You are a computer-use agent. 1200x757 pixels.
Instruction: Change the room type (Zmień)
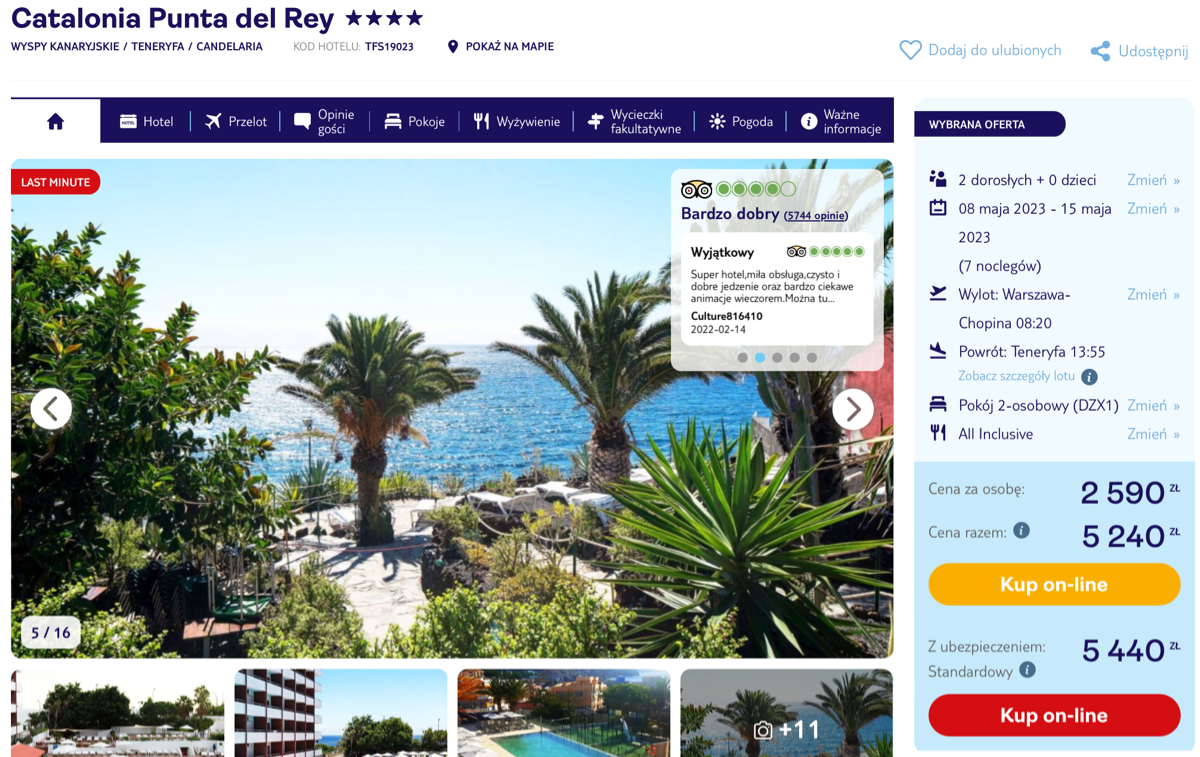point(1153,405)
